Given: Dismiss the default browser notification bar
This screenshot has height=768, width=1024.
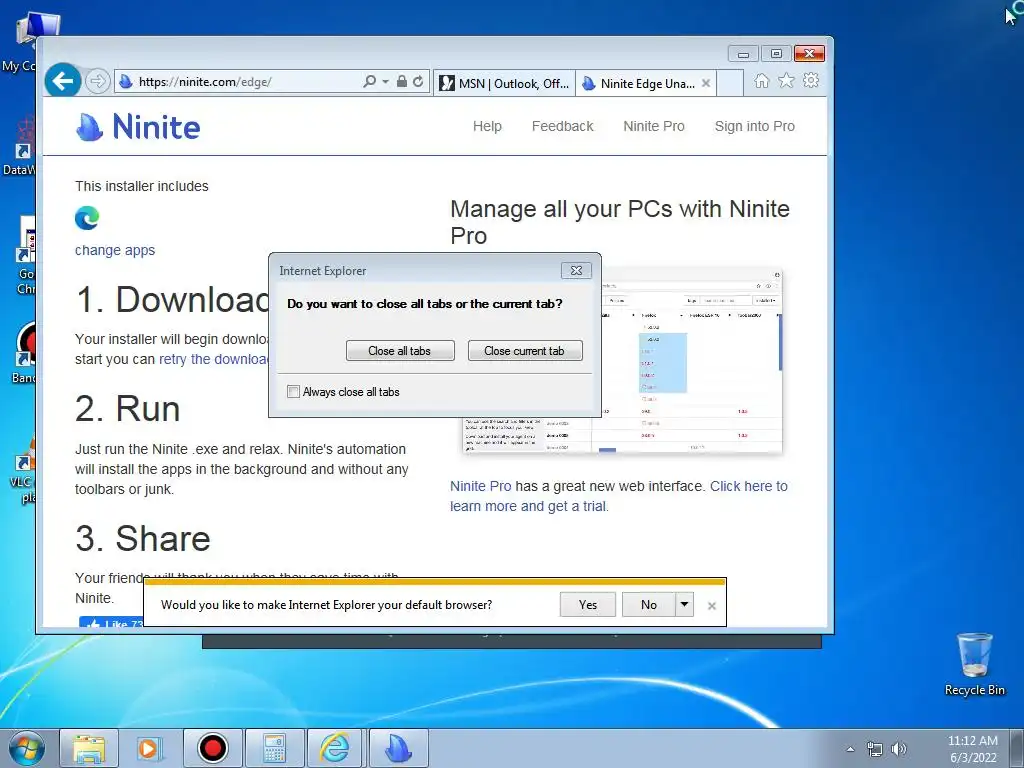Looking at the screenshot, I should (x=712, y=606).
